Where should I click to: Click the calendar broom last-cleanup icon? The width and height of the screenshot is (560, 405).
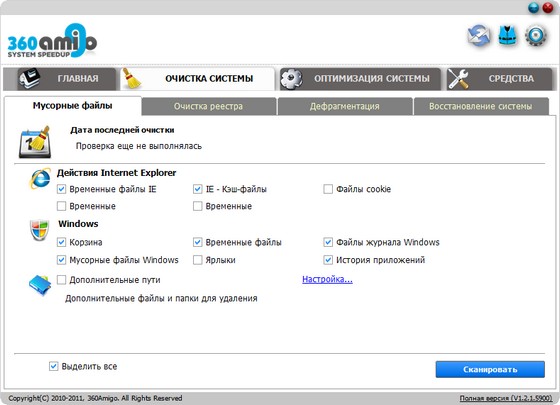[35, 142]
